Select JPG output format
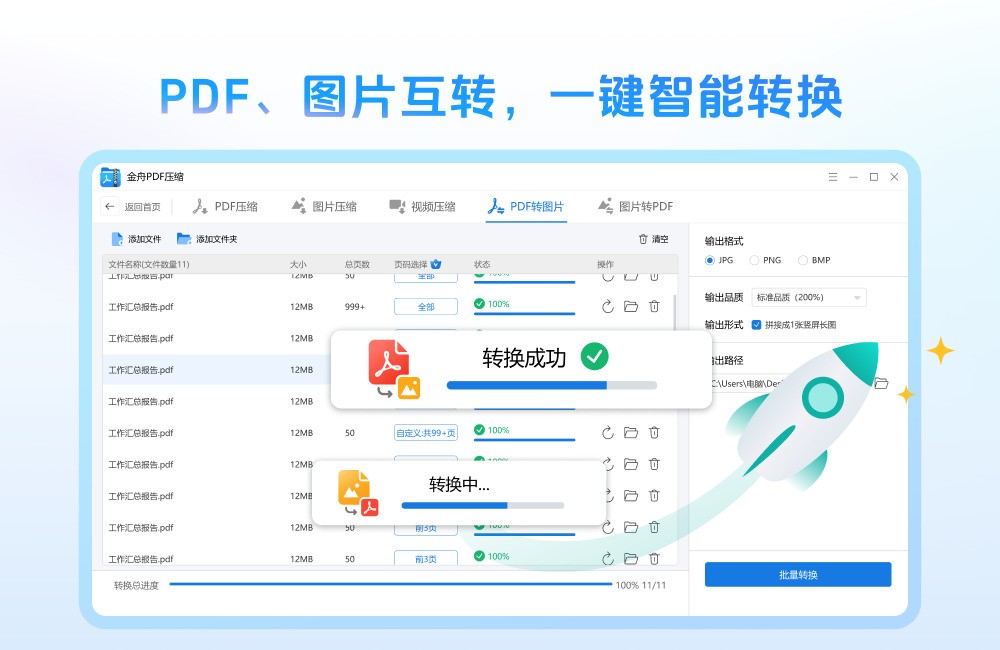This screenshot has width=1000, height=650. pyautogui.click(x=710, y=260)
